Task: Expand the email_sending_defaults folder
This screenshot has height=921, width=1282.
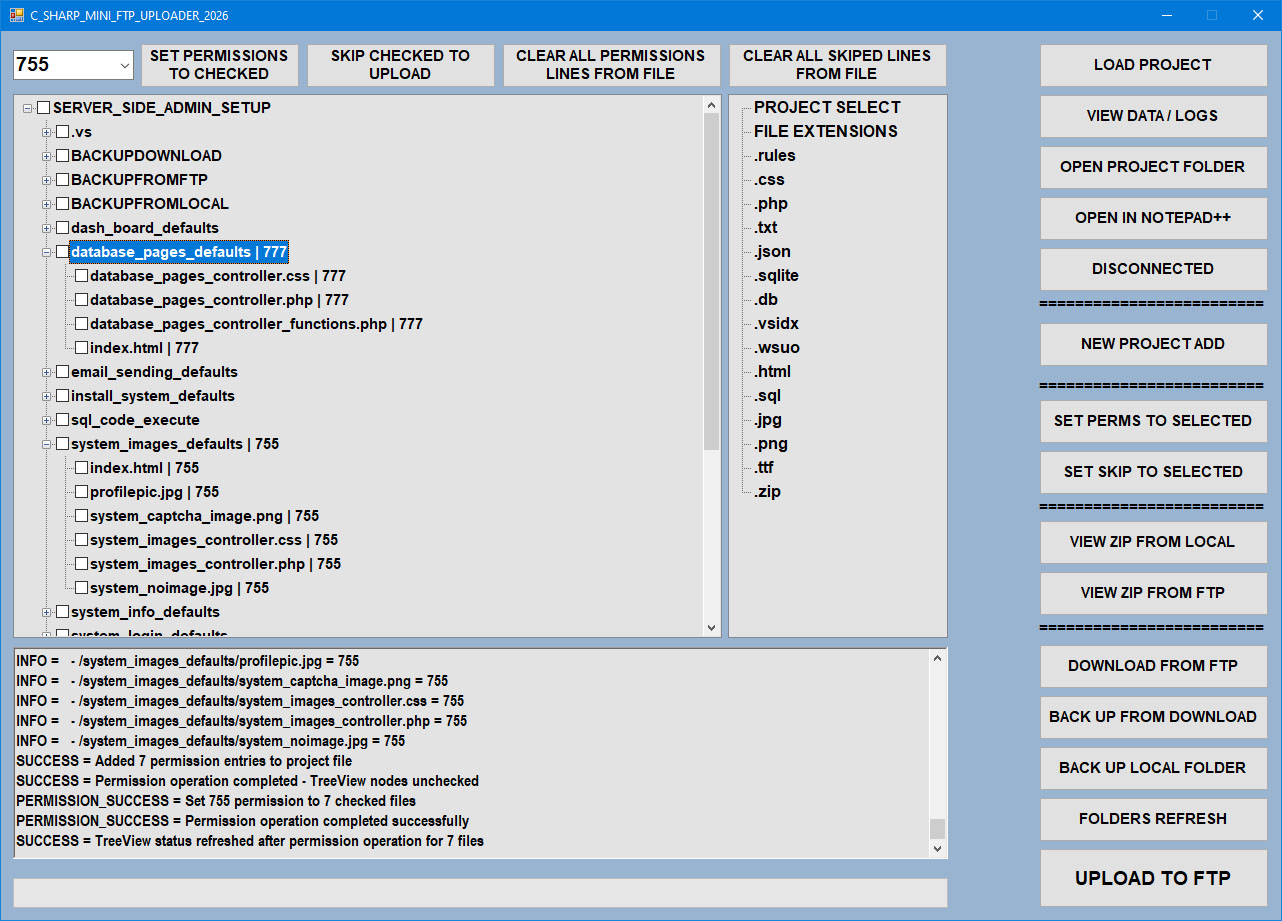Action: pyautogui.click(x=46, y=372)
